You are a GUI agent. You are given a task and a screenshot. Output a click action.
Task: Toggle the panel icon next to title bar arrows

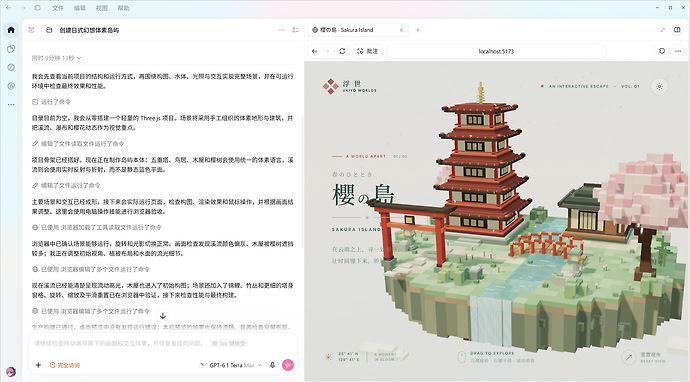click(x=37, y=8)
